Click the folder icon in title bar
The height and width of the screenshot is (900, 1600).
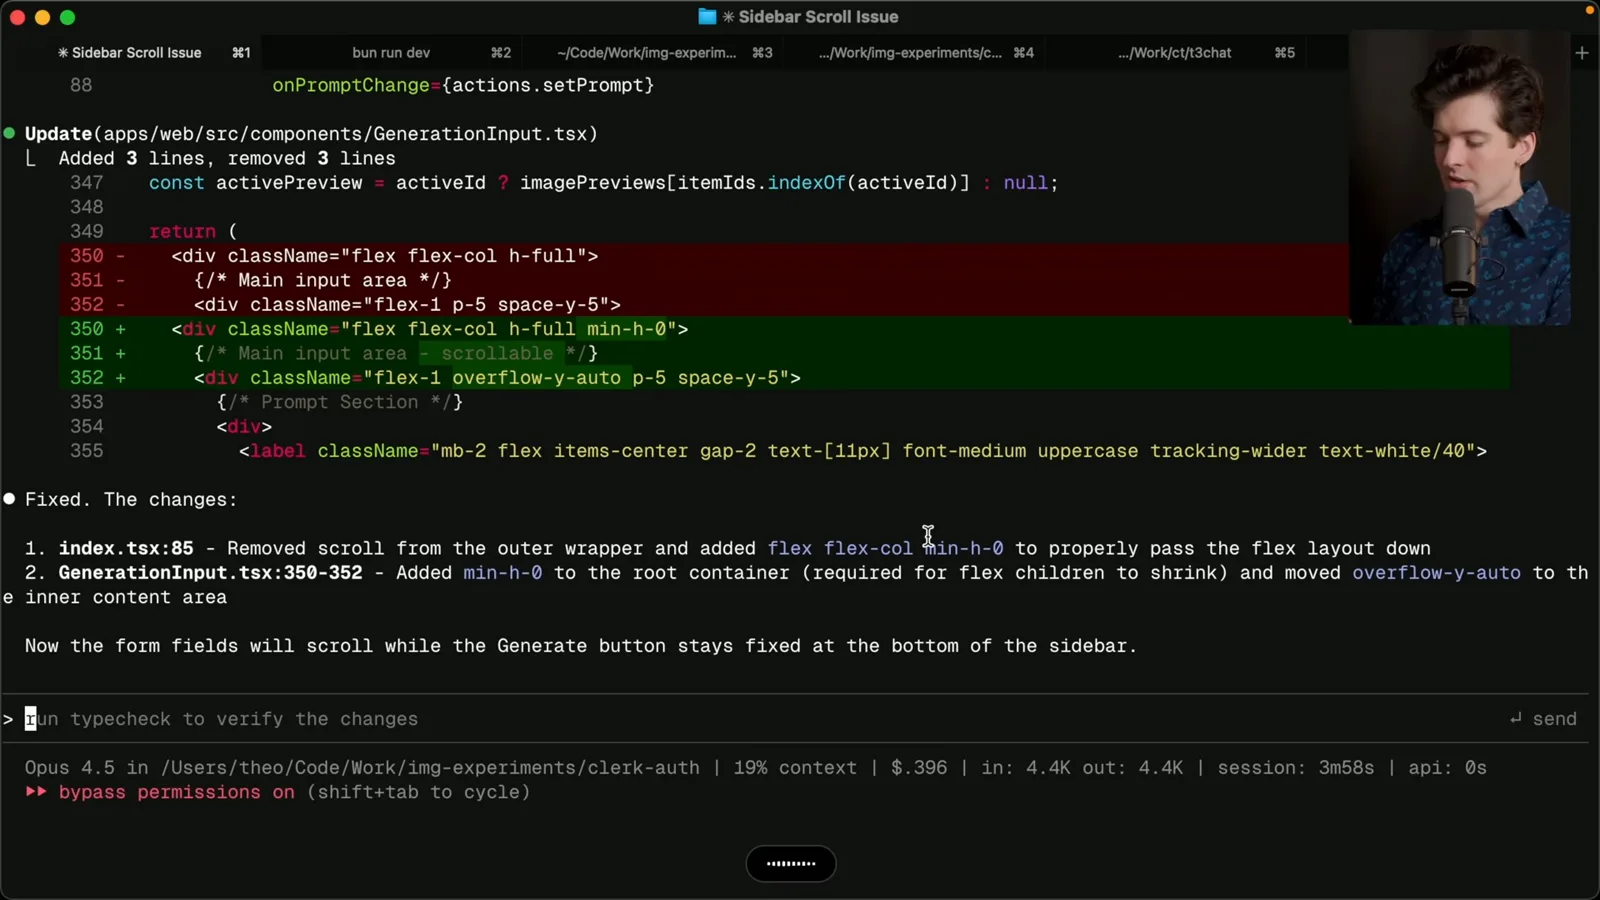click(x=707, y=16)
